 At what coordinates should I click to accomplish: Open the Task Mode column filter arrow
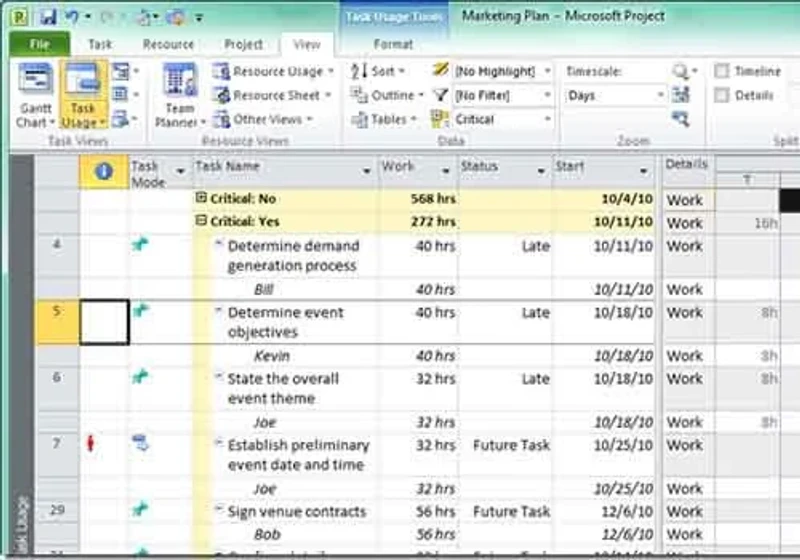click(x=180, y=171)
